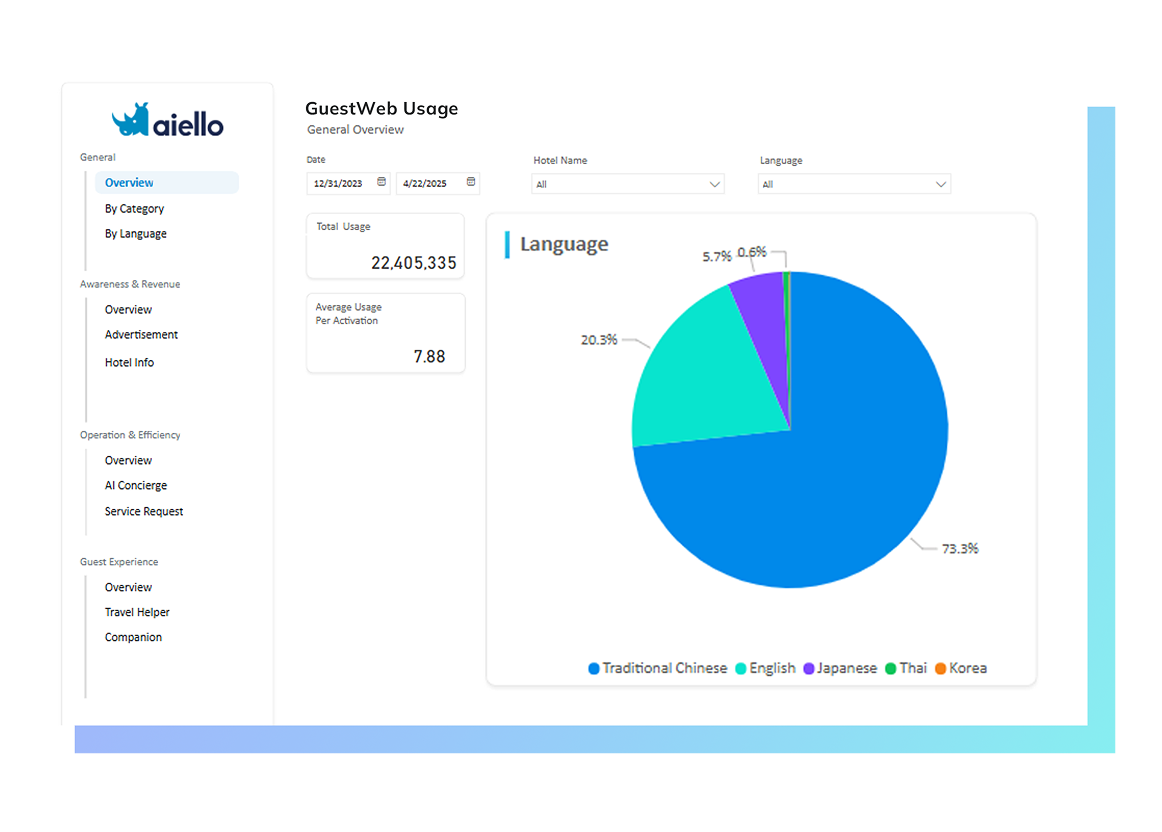Click the 4/22/2025 end date field
Viewport: 1162px width, 832px height.
[x=438, y=183]
